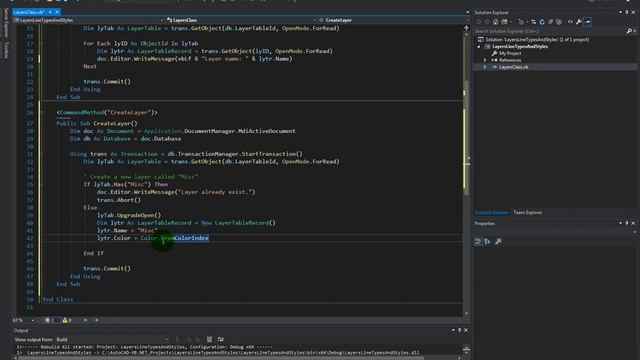640x360 pixels.
Task: Switch views icon in Solution Explorer toolbar
Action: point(504,22)
